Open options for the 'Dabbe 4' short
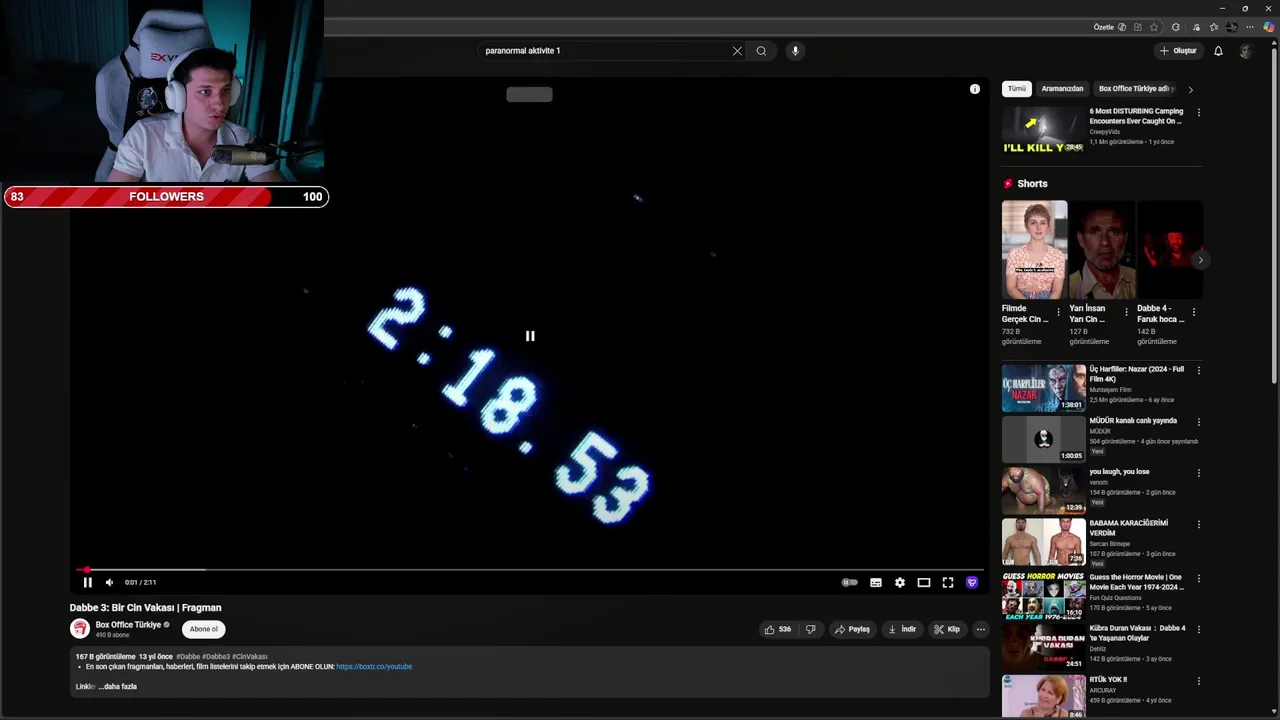Viewport: 1280px width, 720px height. coord(1194,312)
